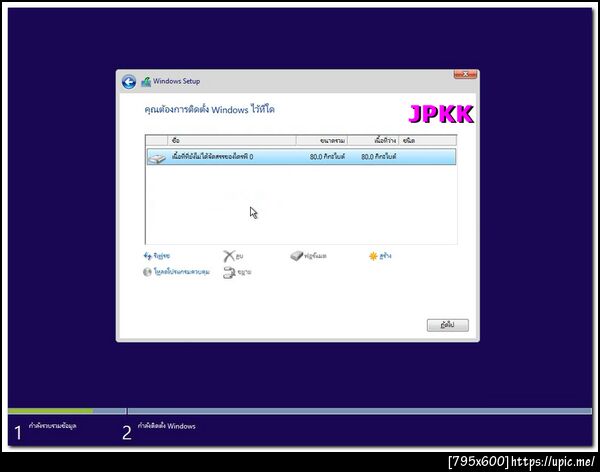The image size is (600, 472).
Task: Go back using the blue back arrow
Action: (x=129, y=82)
